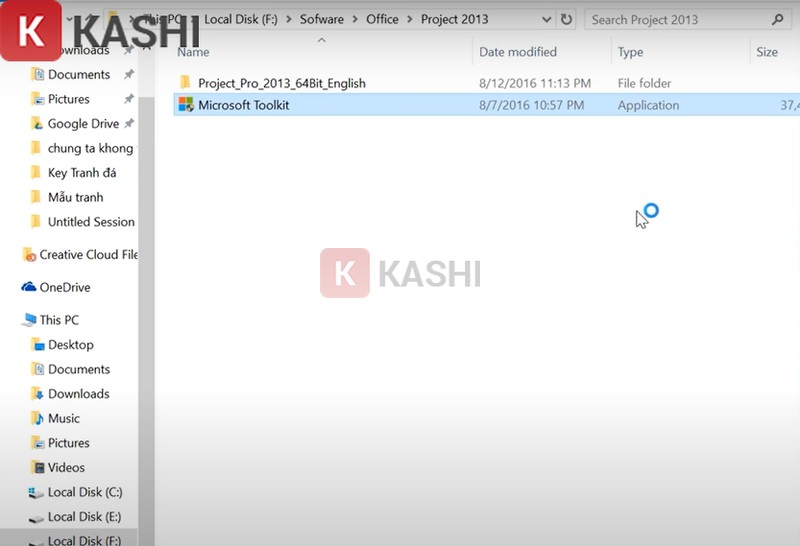Image resolution: width=800 pixels, height=546 pixels.
Task: Click the Pictures icon under Quick access
Action: [x=37, y=99]
